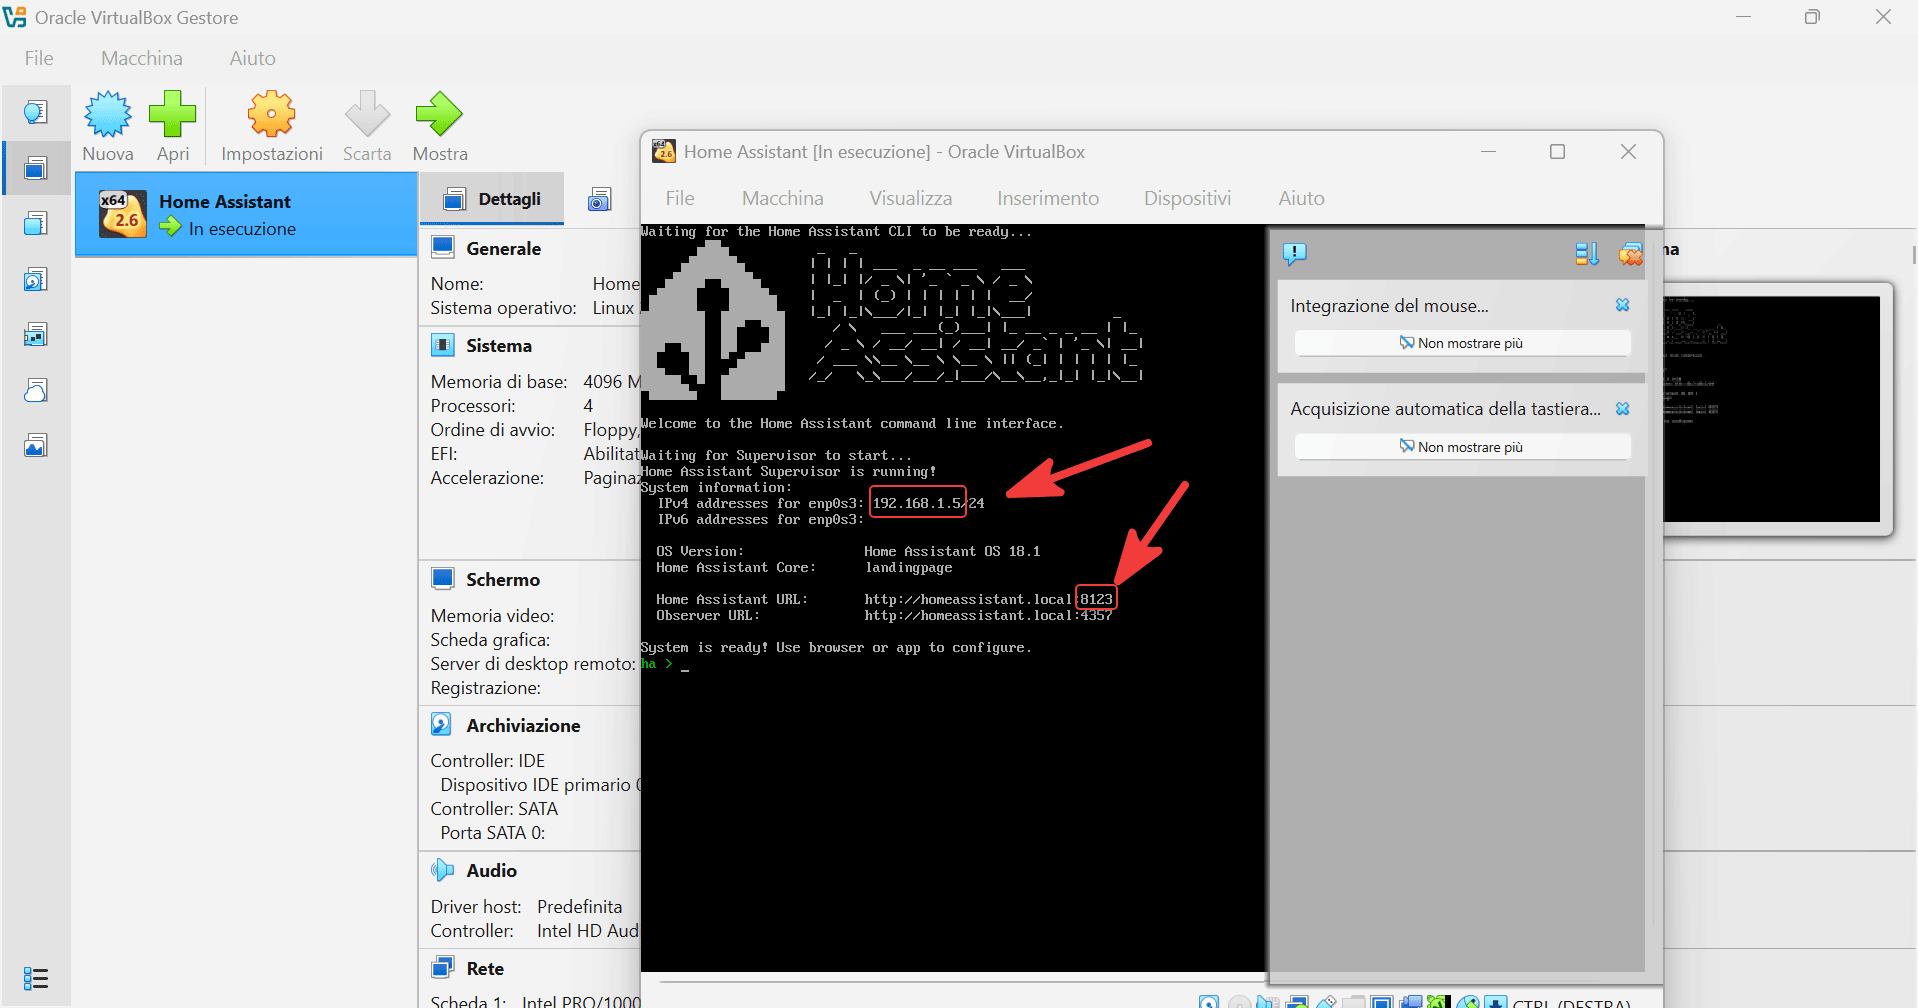Click the landingpage text in console
The image size is (1918, 1008).
908,567
